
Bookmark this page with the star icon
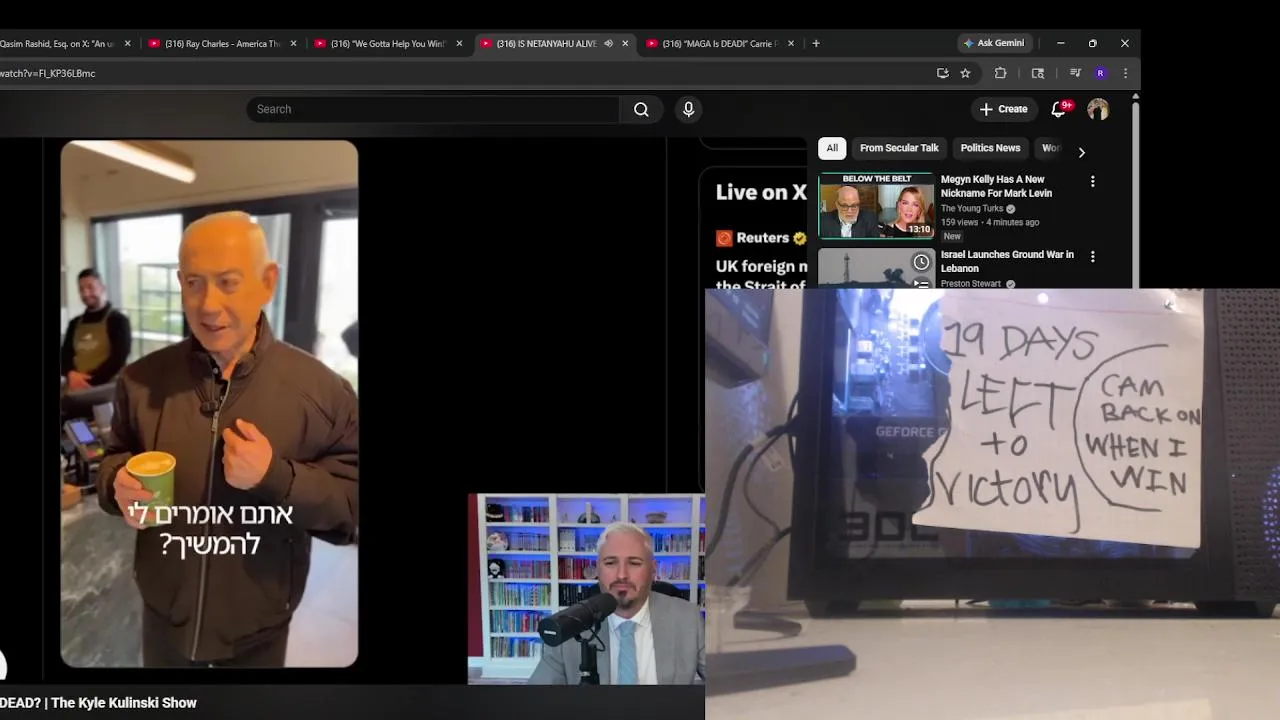click(x=965, y=73)
